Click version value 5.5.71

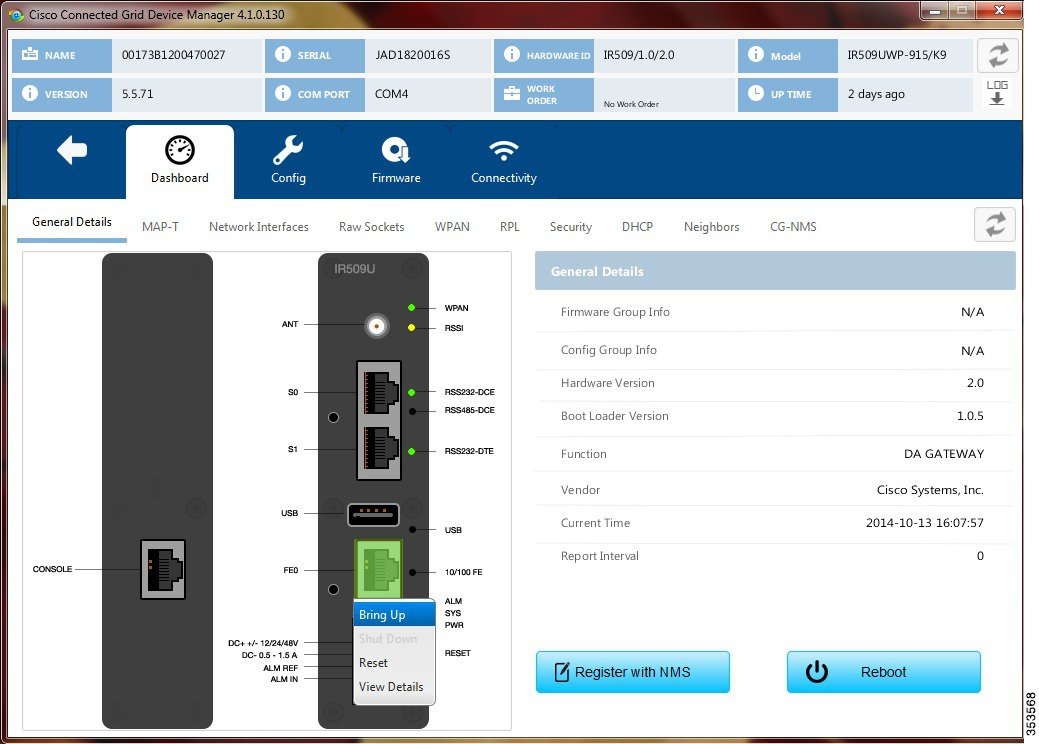(138, 94)
